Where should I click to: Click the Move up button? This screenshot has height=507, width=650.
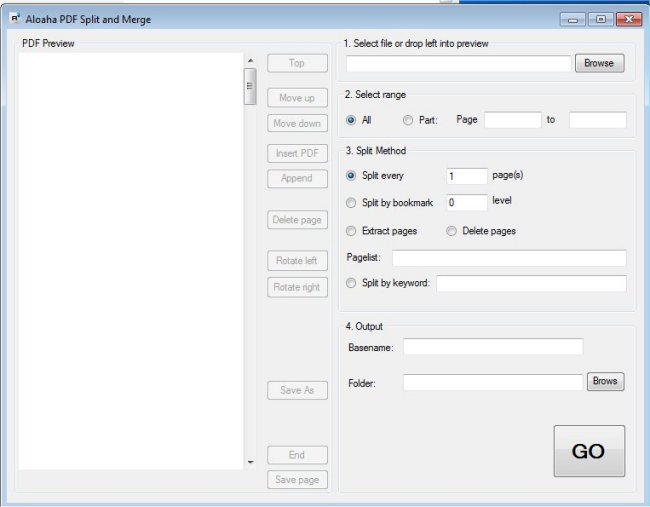(297, 98)
